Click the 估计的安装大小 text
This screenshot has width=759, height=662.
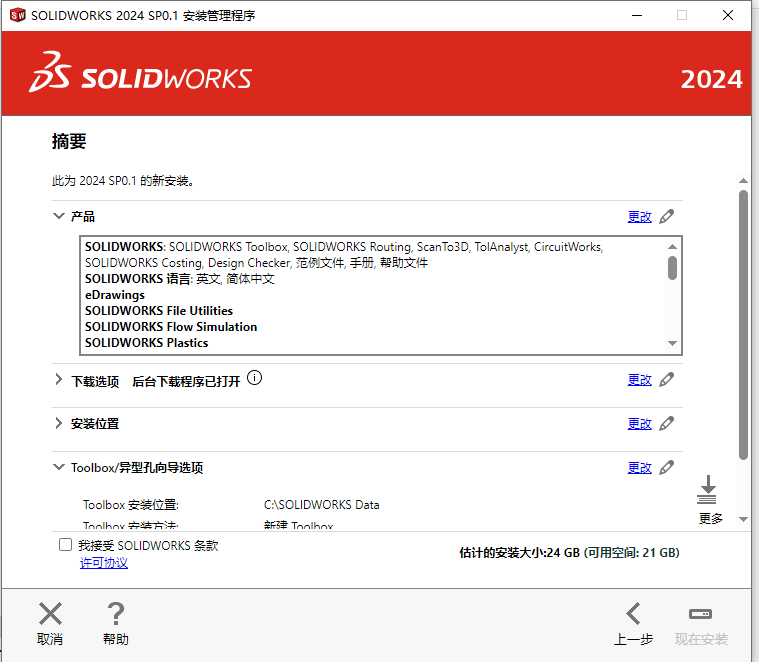point(569,553)
